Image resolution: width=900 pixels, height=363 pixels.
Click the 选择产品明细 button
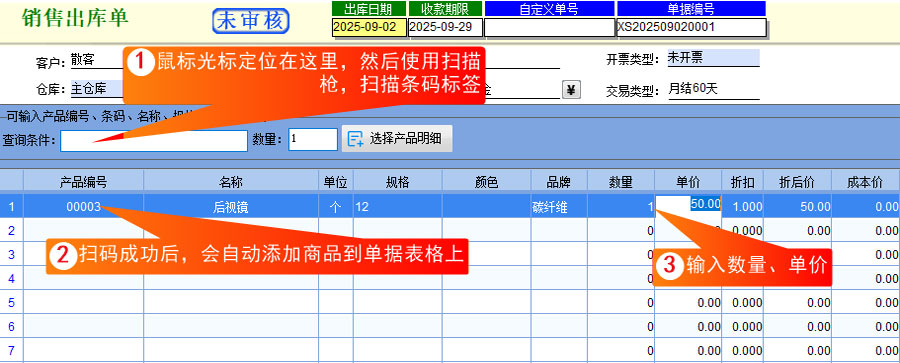coord(397,138)
